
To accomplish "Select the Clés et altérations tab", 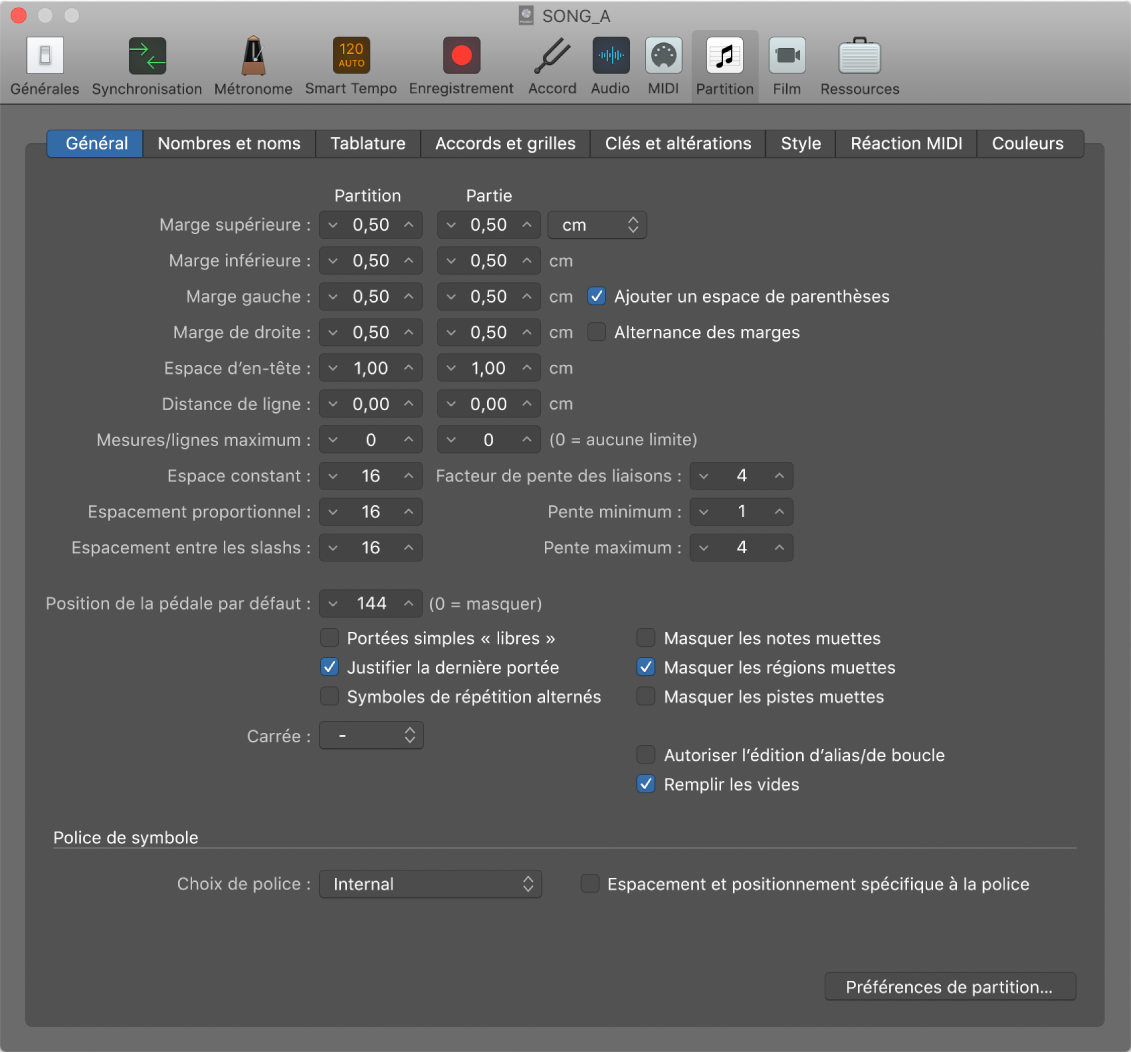I will [677, 143].
